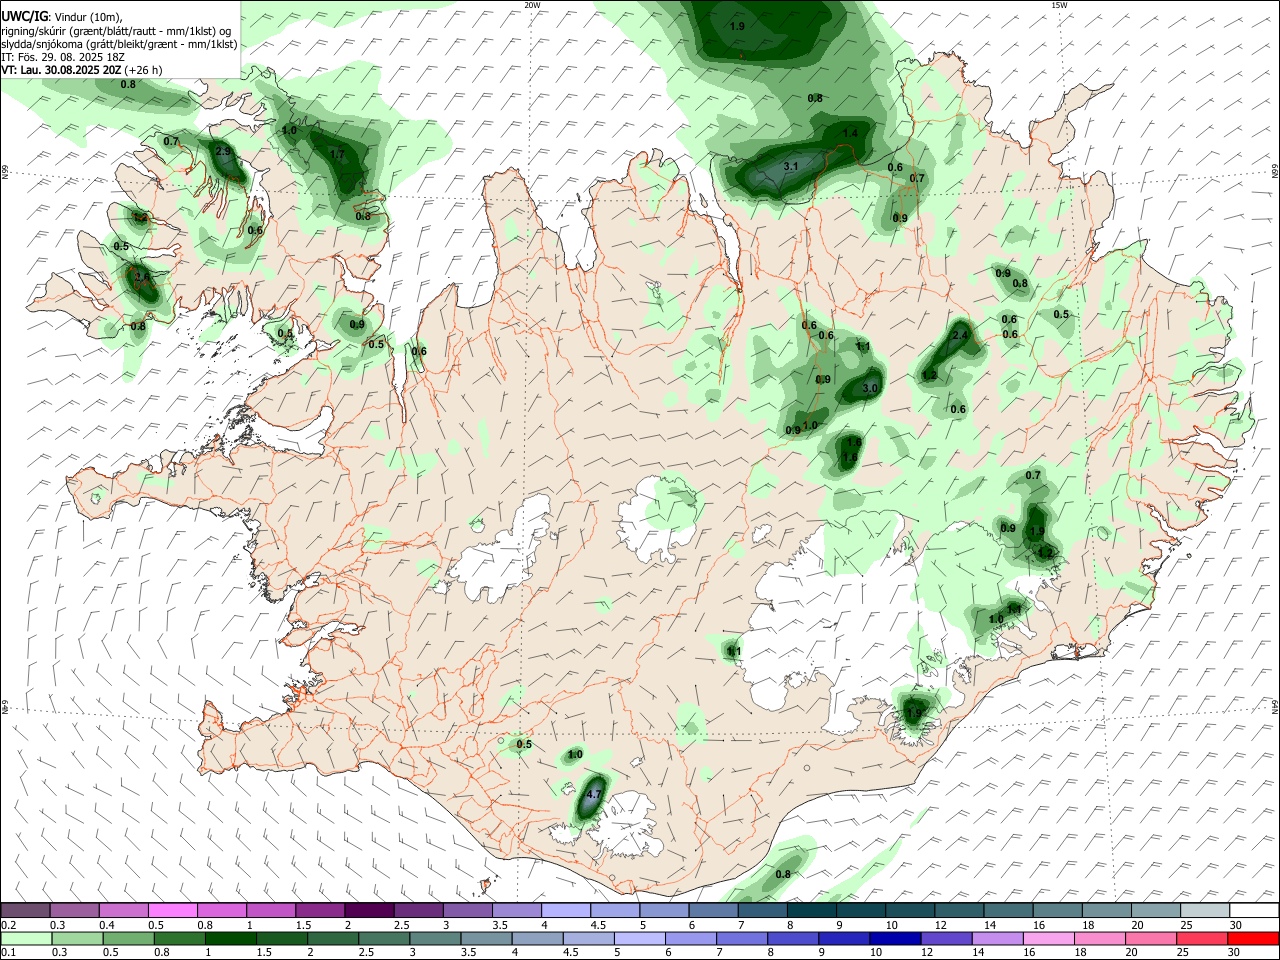This screenshot has height=960, width=1280.
Task: Click the 0.1 label on the lower scale
Action: tap(8, 953)
